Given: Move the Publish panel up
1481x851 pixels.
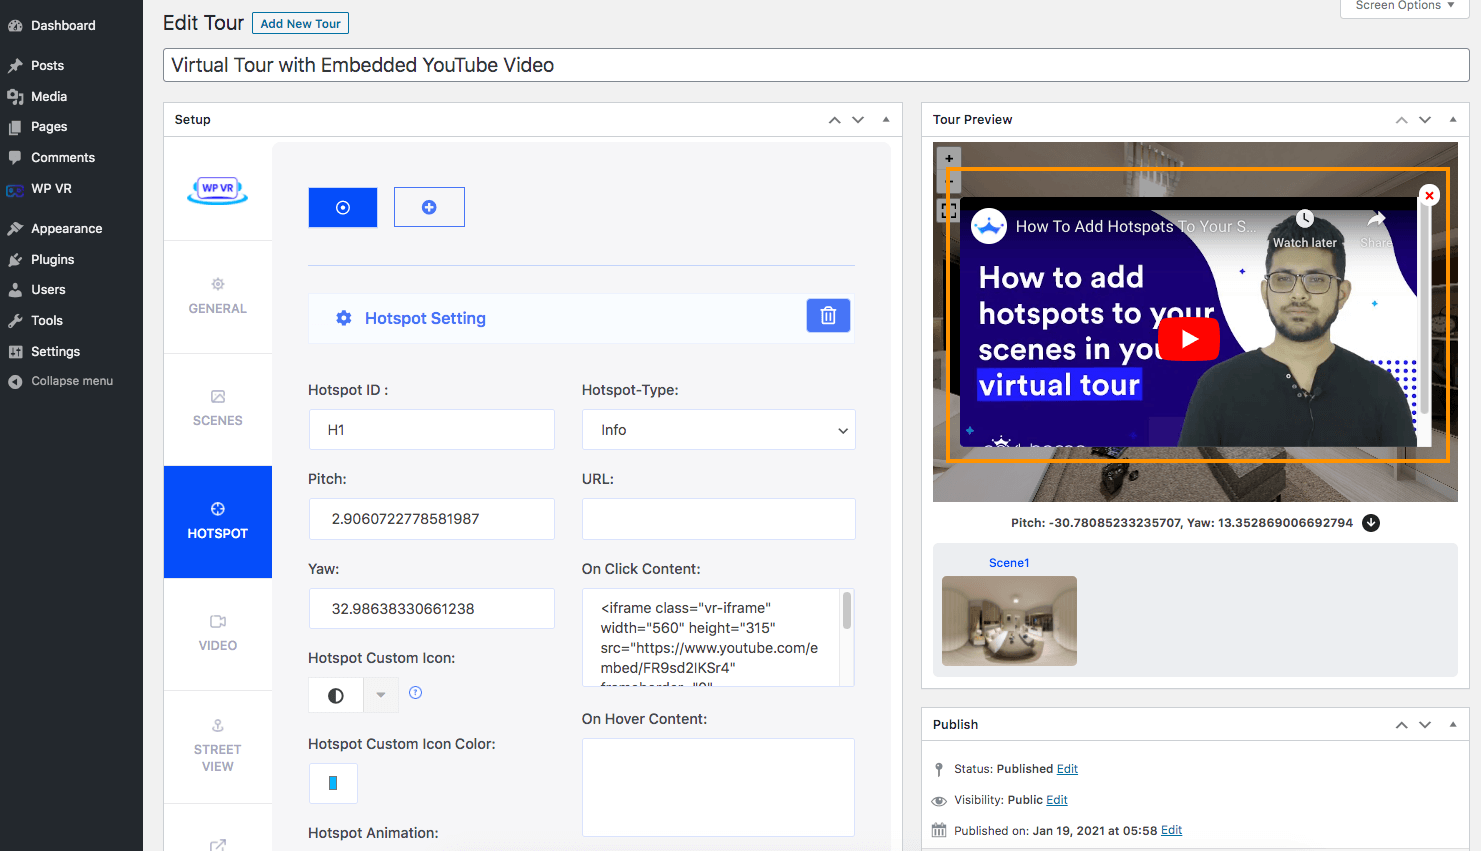Looking at the screenshot, I should click(1402, 725).
